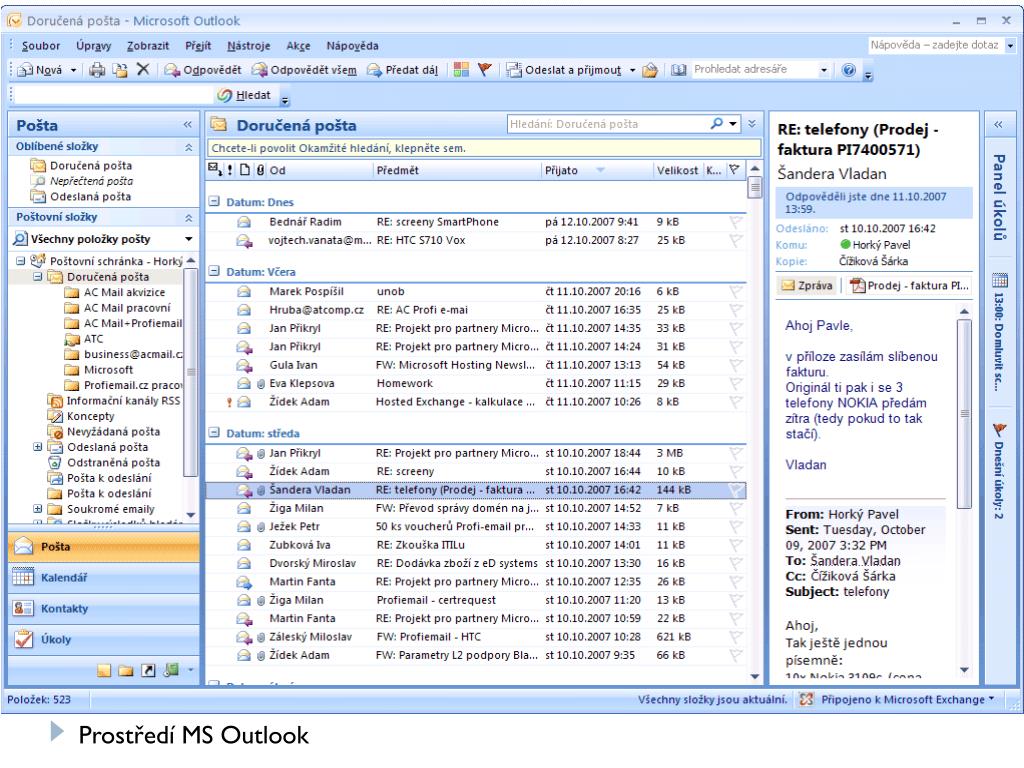
Task: Click the Hledat search button
Action: pyautogui.click(x=244, y=95)
